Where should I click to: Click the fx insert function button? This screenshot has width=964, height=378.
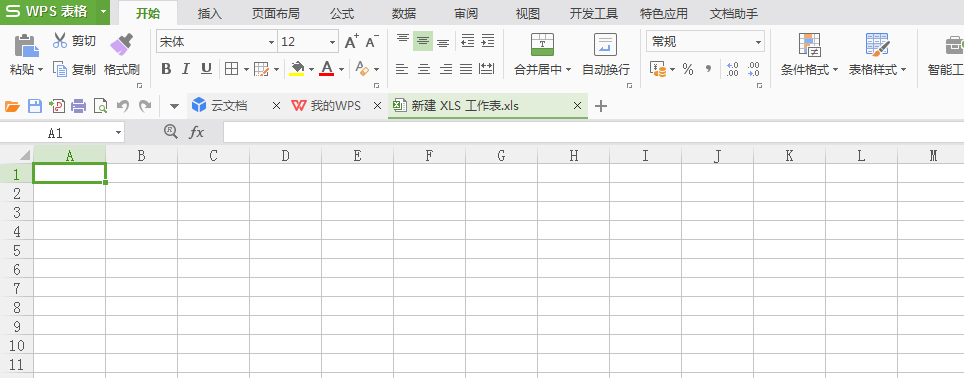click(x=196, y=132)
